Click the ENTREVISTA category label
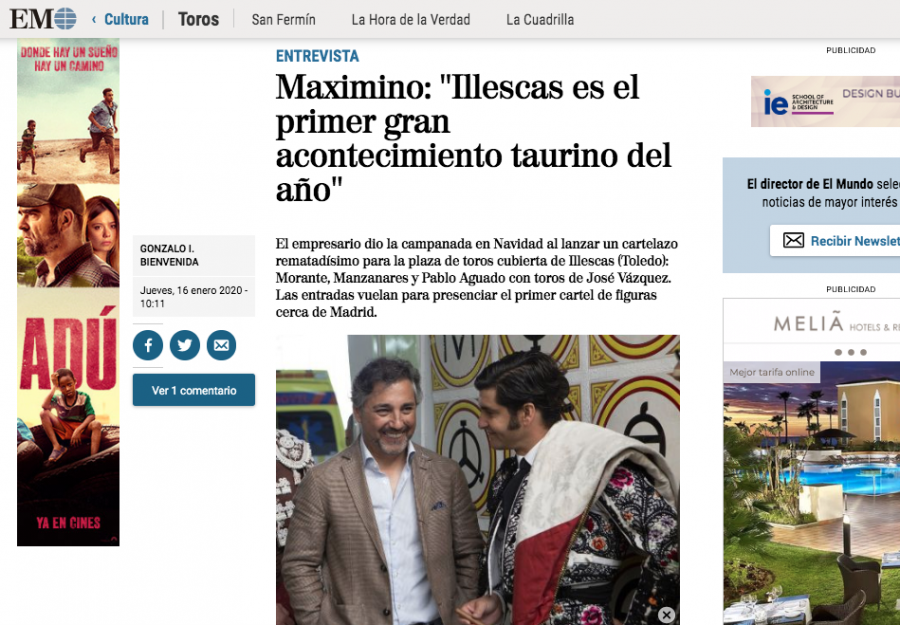This screenshot has width=900, height=625. tap(317, 56)
